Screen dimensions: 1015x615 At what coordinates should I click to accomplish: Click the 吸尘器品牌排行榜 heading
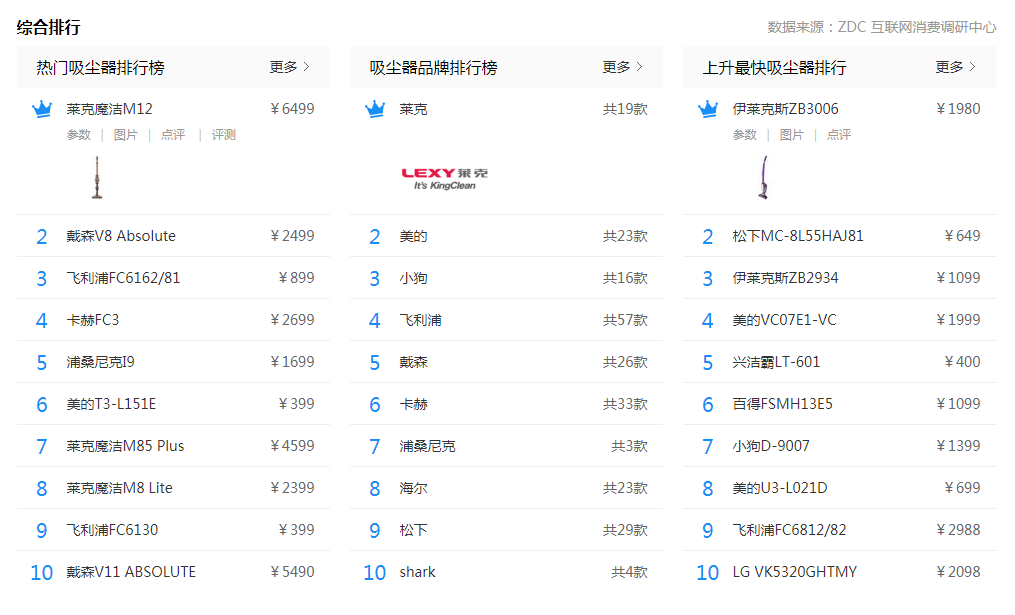[x=433, y=67]
